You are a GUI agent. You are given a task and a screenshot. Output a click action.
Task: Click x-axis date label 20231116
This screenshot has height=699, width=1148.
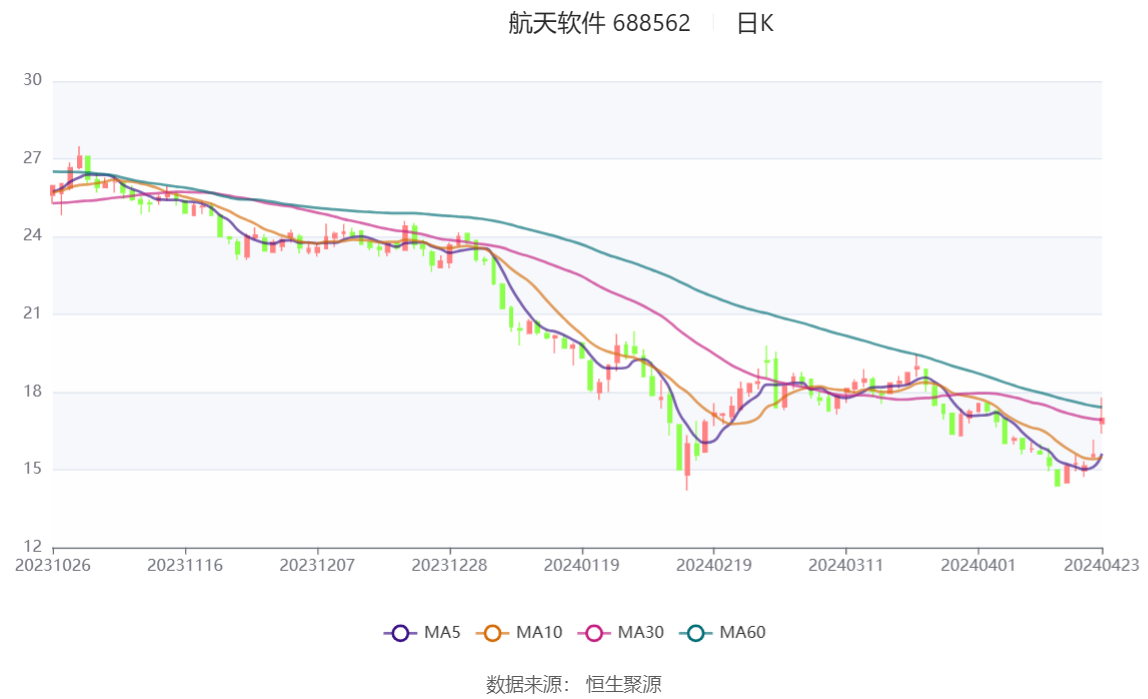point(185,566)
